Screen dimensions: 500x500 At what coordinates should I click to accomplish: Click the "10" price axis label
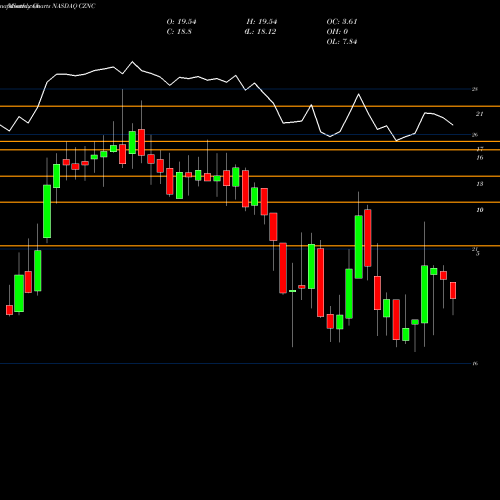point(480,210)
